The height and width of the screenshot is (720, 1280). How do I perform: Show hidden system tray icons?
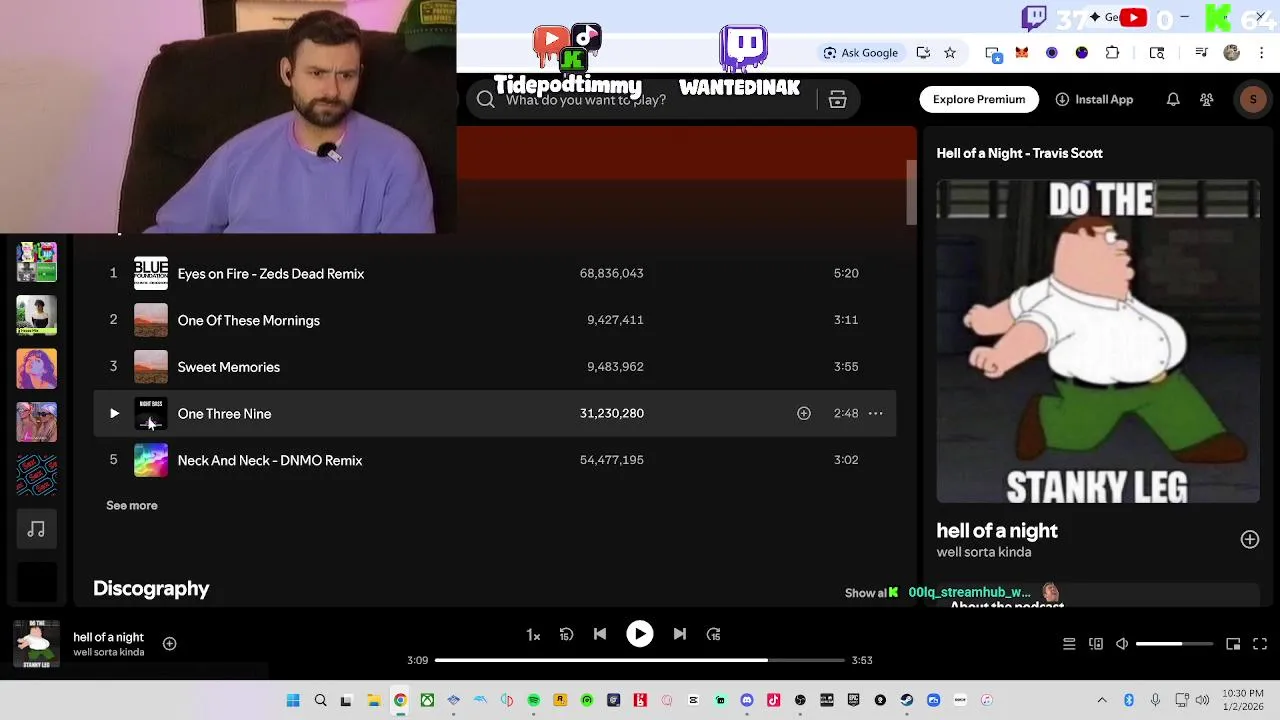[1102, 700]
